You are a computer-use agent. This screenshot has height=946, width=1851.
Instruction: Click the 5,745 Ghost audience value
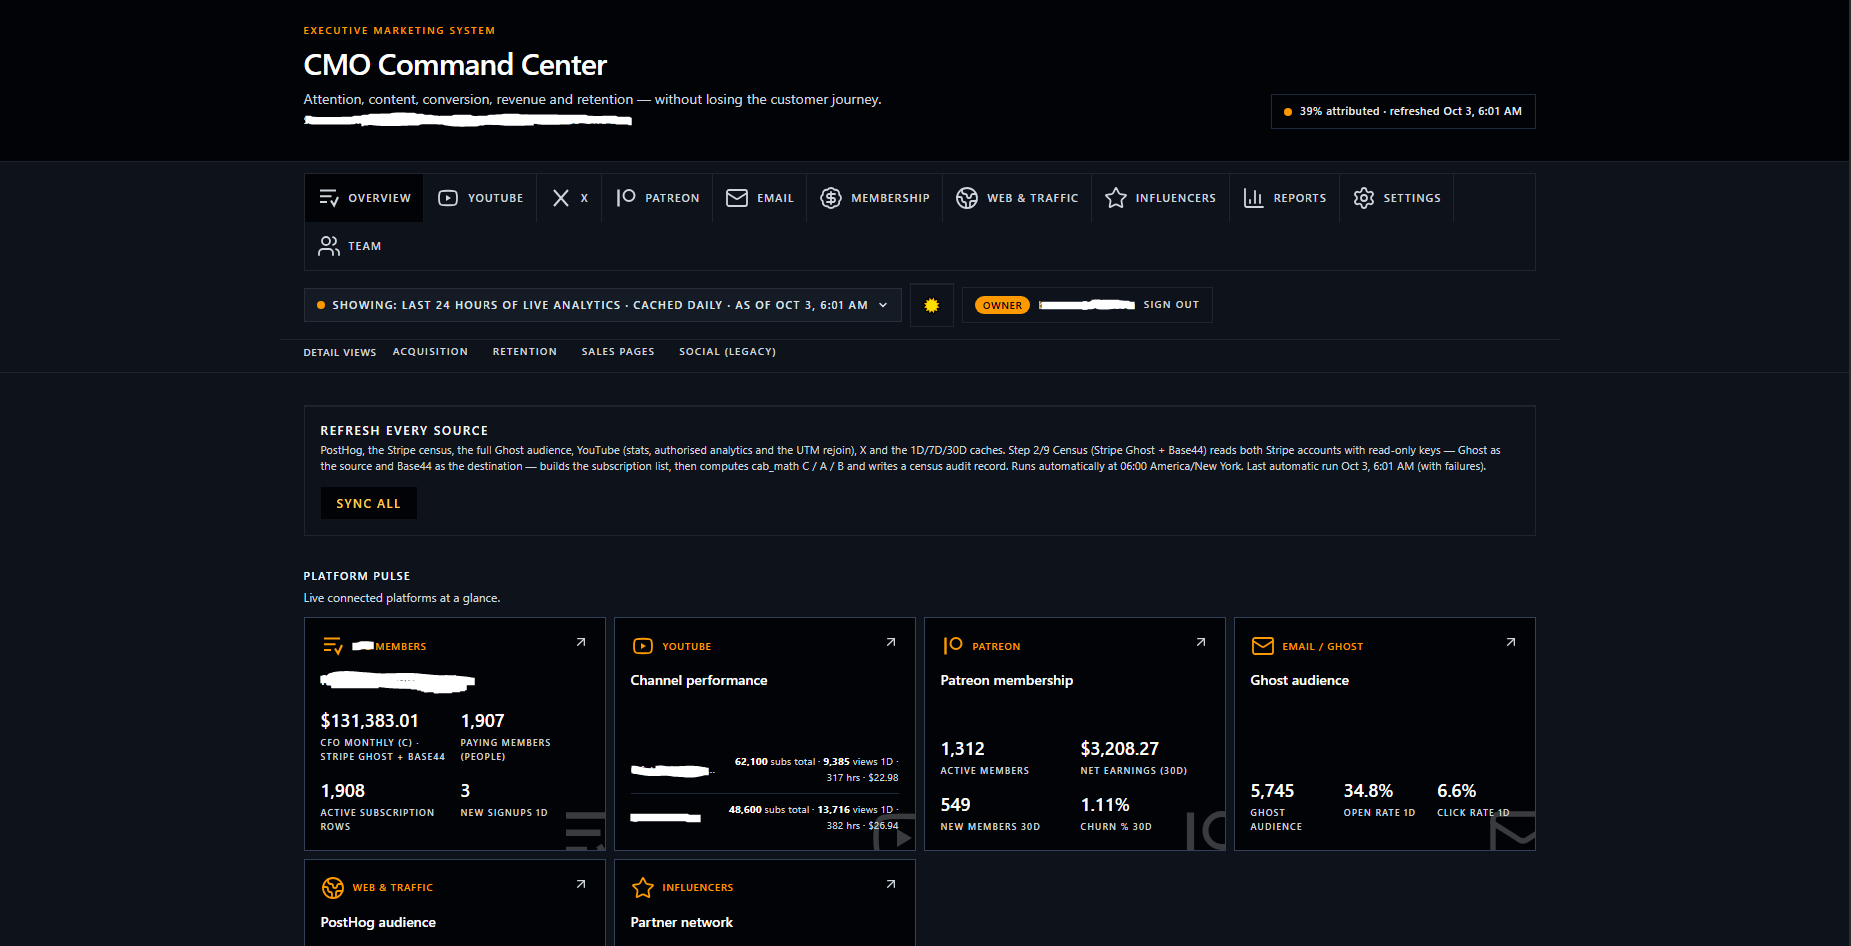click(1272, 791)
